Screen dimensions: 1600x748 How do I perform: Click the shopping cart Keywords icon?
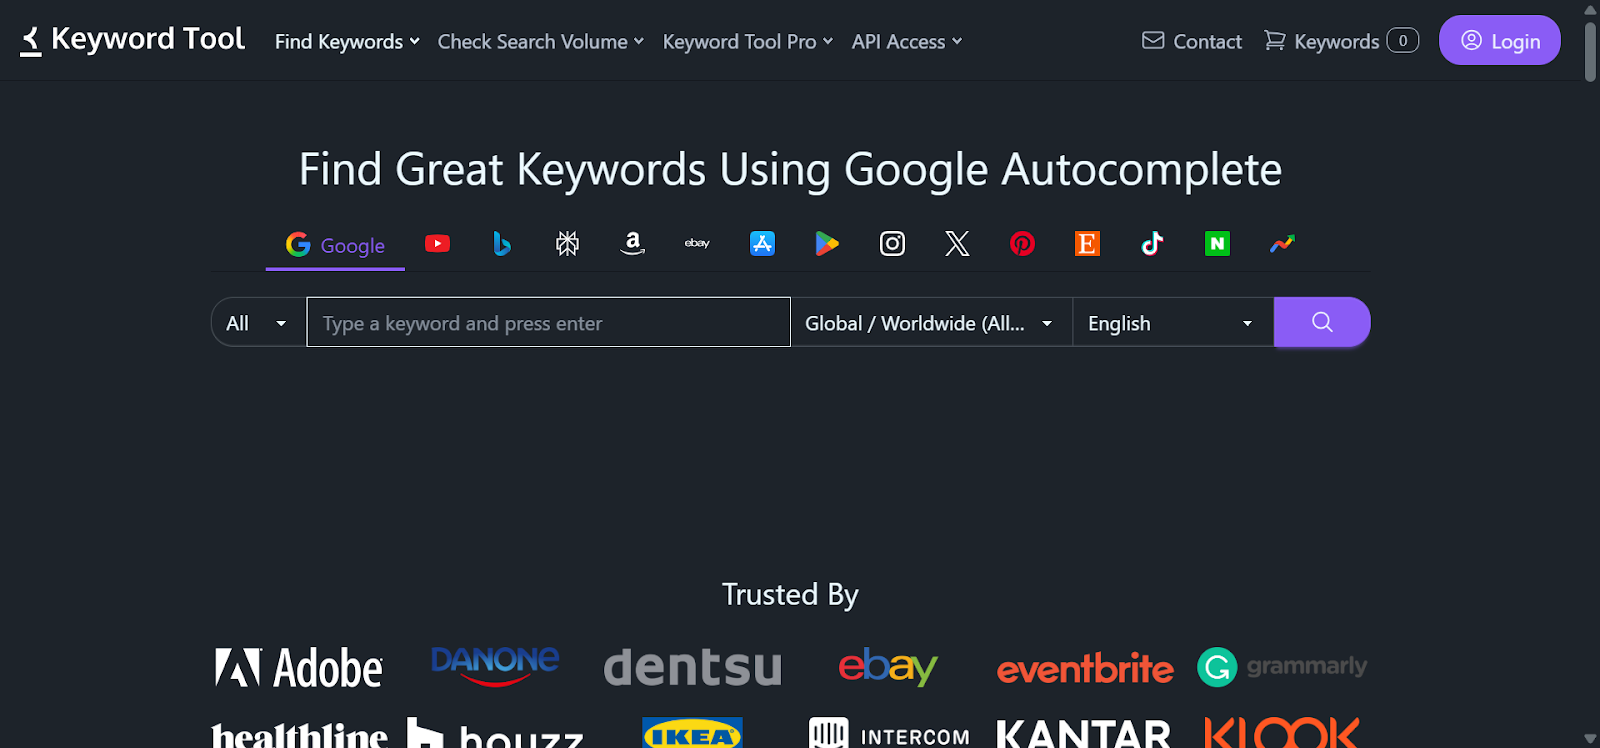(1274, 41)
